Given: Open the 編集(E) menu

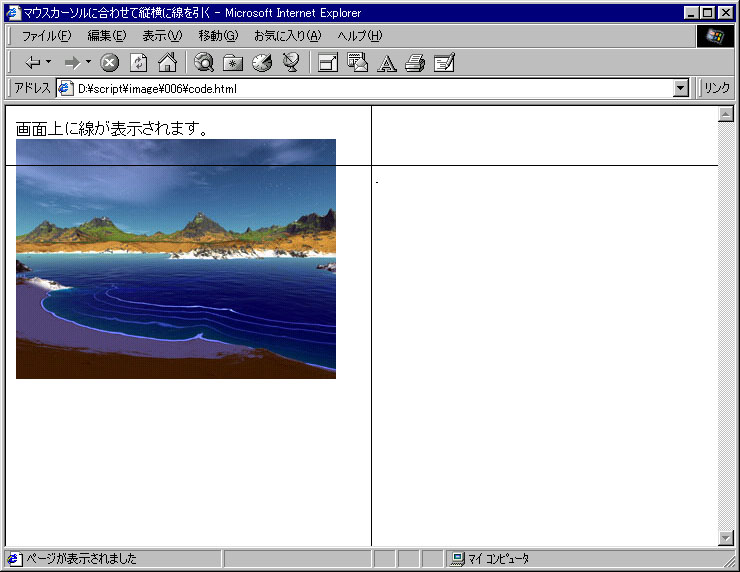Looking at the screenshot, I should [x=107, y=36].
